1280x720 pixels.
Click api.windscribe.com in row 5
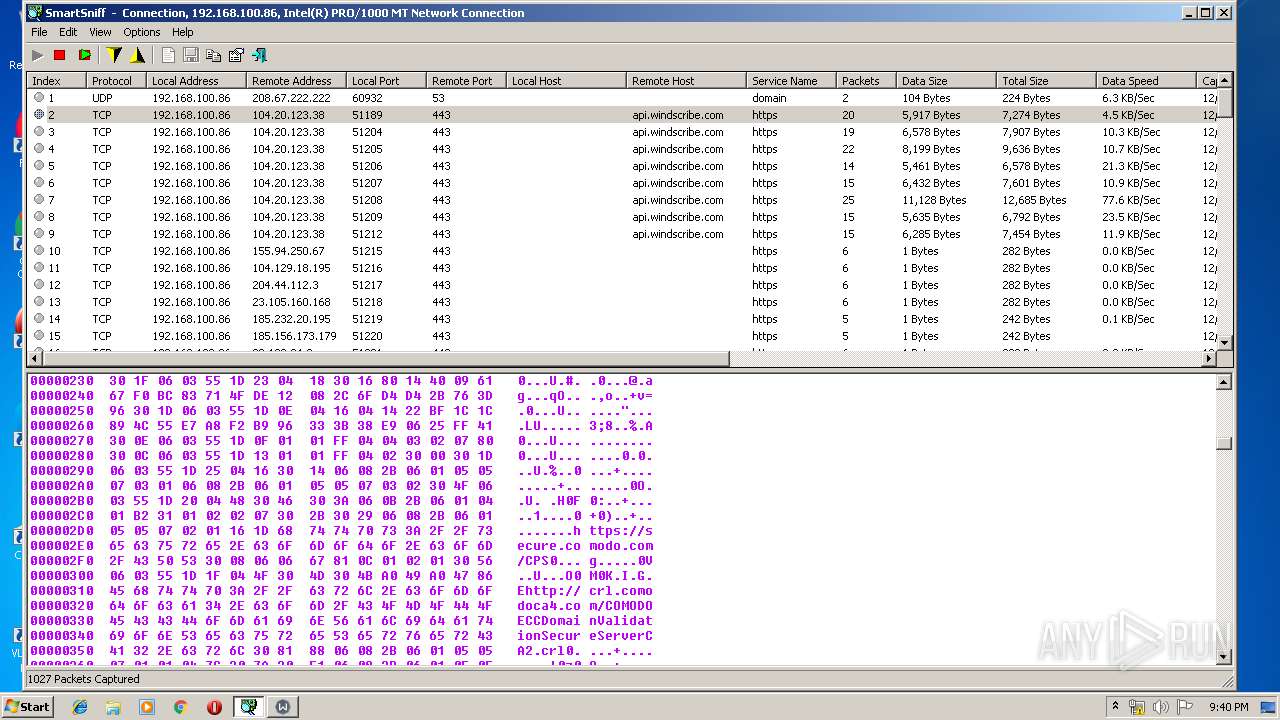[x=677, y=166]
